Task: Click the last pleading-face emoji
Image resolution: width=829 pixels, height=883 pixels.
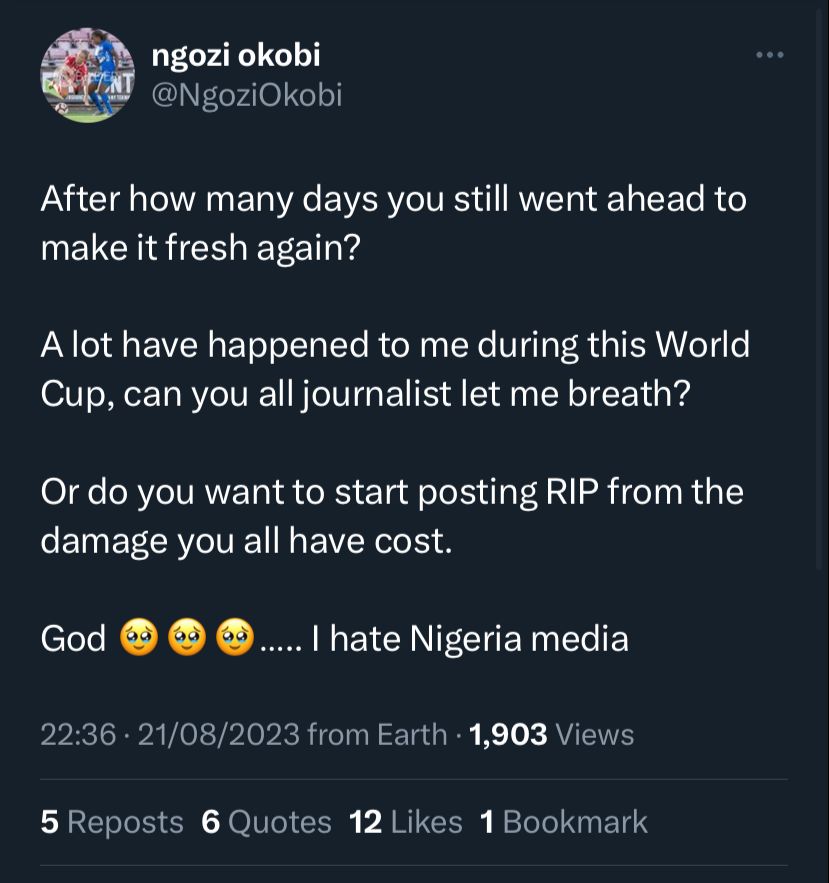Action: pos(234,638)
